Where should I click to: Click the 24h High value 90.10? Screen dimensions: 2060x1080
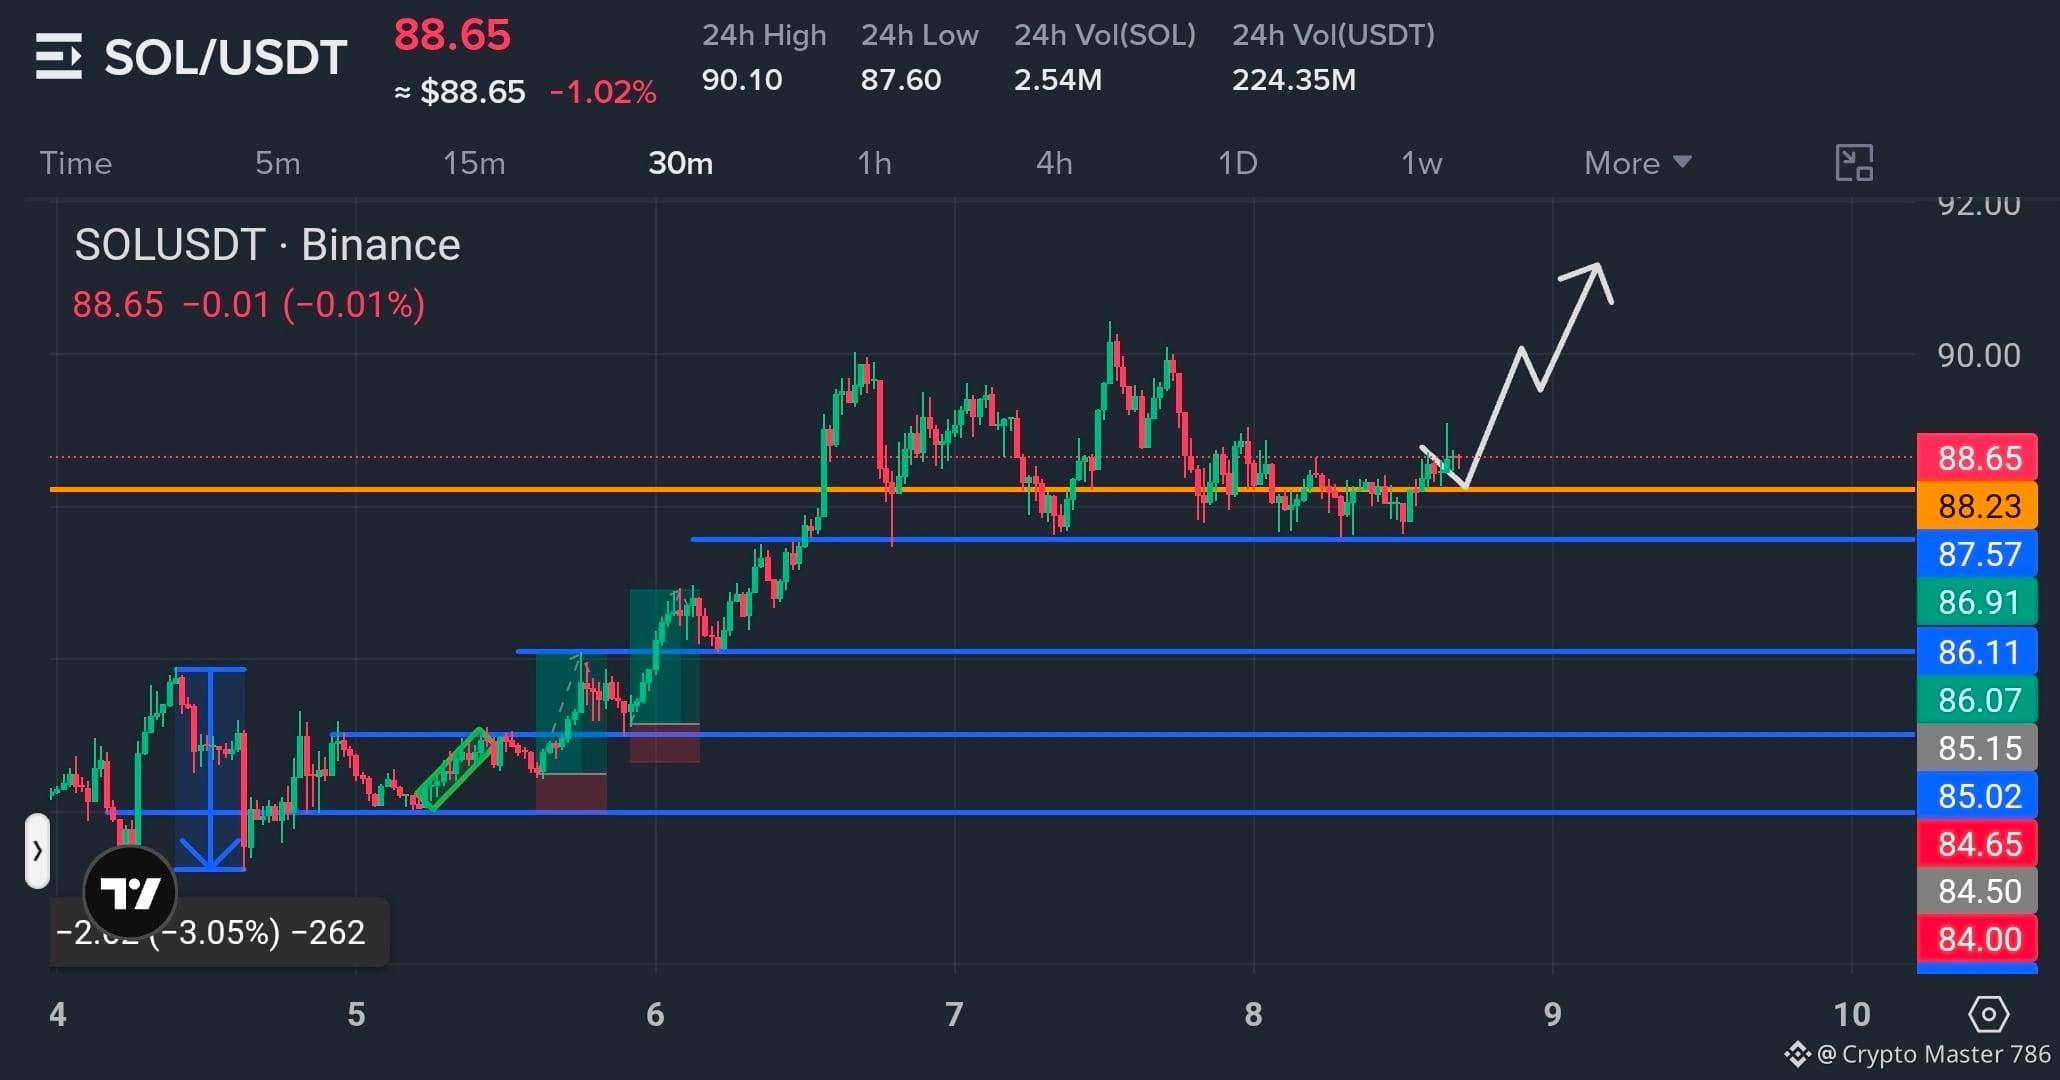pyautogui.click(x=742, y=80)
